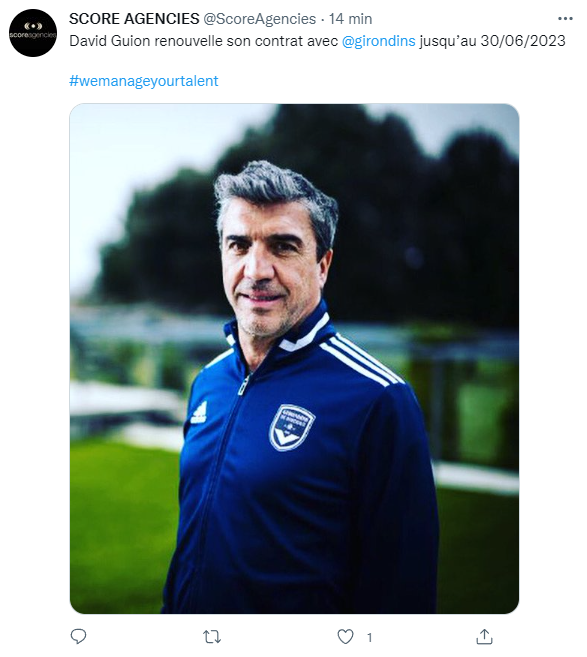View the like count number 1
This screenshot has height=657, width=587.
[x=369, y=638]
